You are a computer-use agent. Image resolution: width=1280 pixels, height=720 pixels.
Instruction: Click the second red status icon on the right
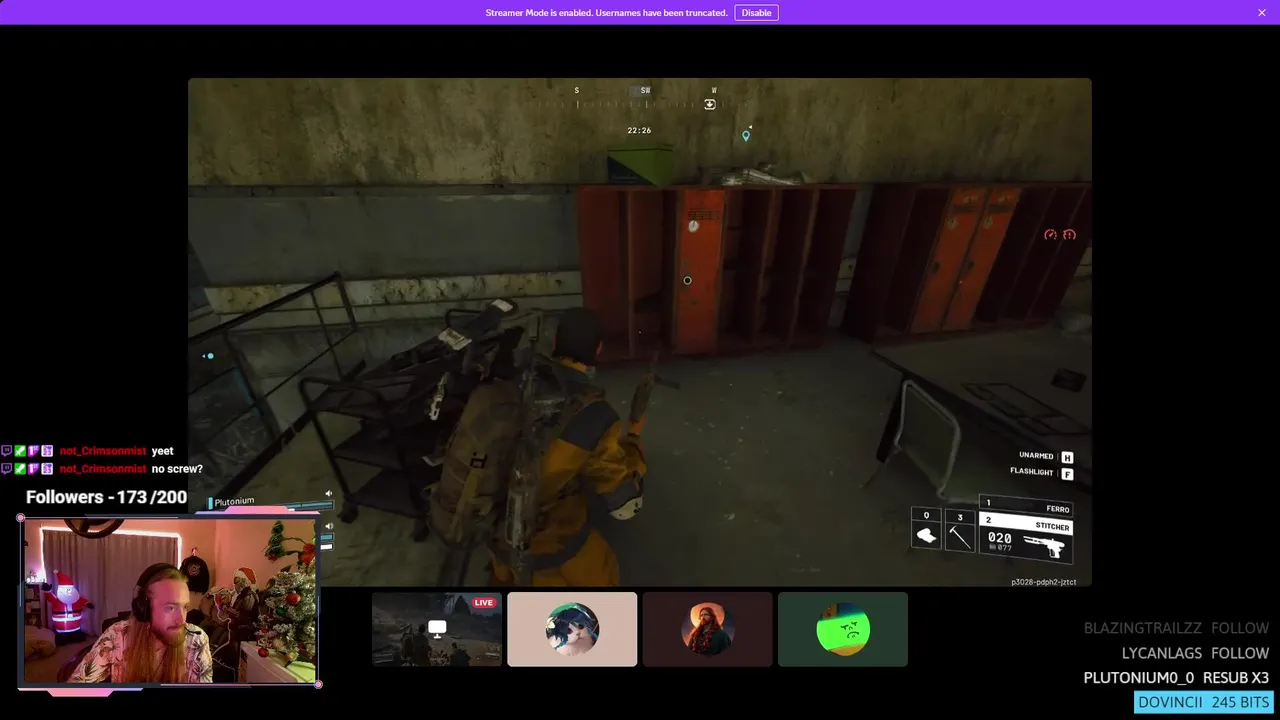pyautogui.click(x=1069, y=234)
